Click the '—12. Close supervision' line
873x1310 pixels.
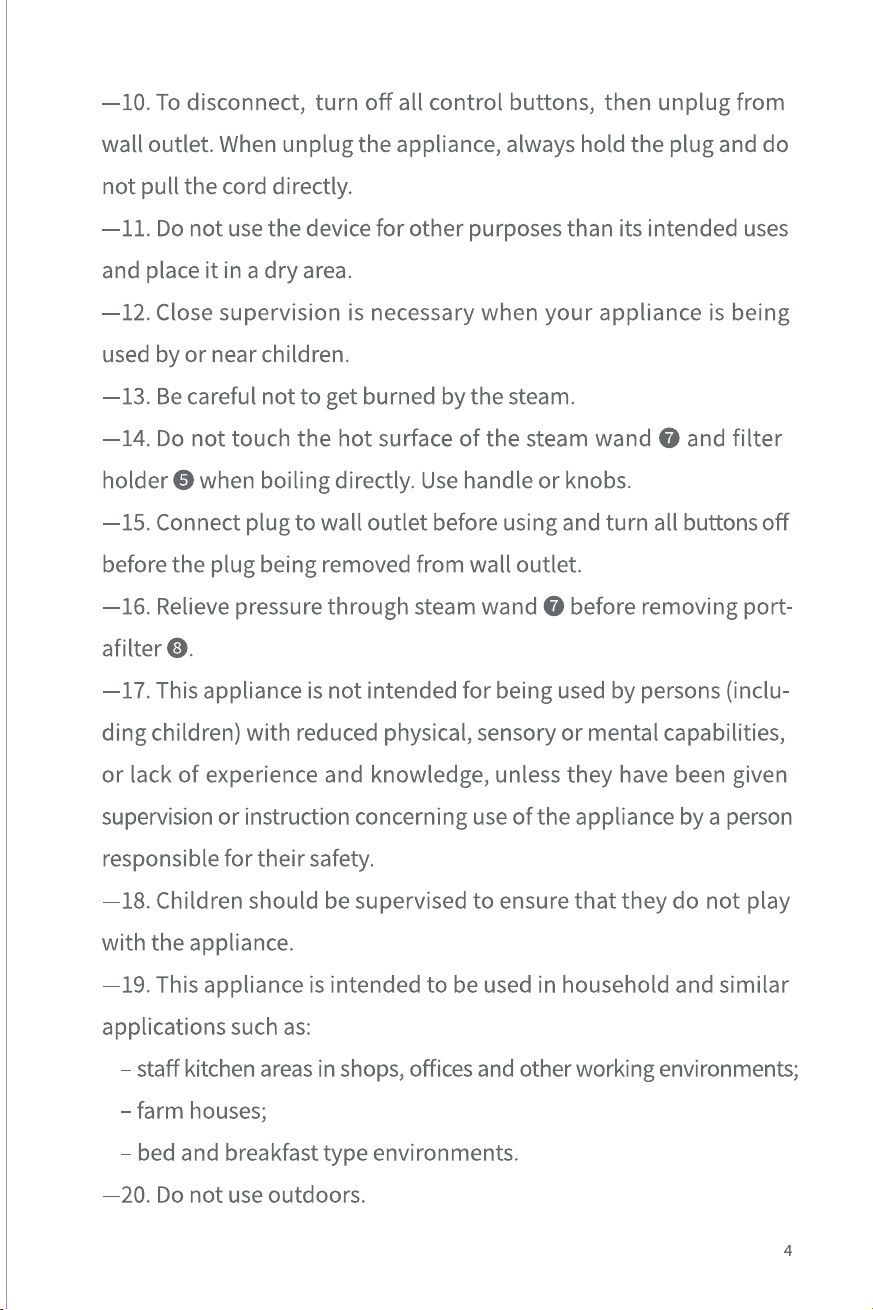[446, 313]
